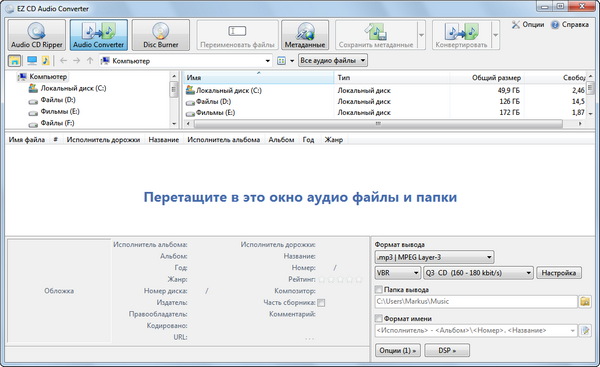
Task: Open Сохранить метаданные dropdown arrow
Action: click(421, 35)
